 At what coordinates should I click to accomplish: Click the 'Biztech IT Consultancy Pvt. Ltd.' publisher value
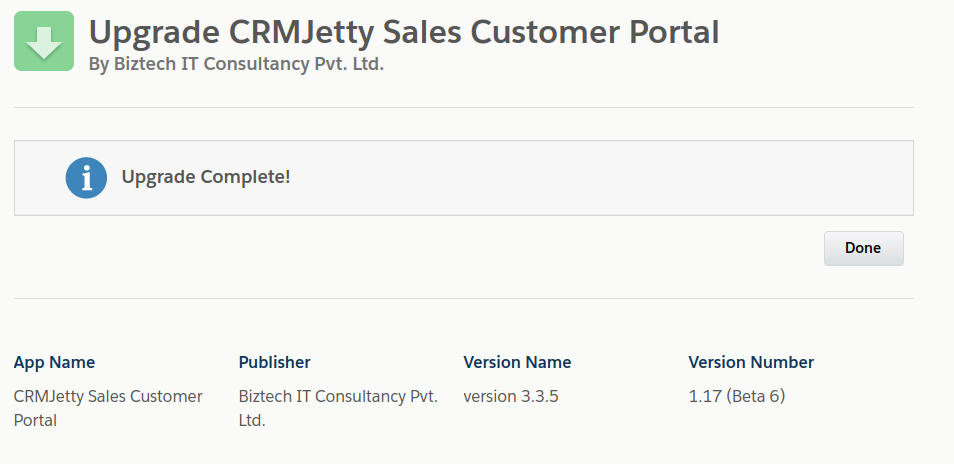(338, 397)
